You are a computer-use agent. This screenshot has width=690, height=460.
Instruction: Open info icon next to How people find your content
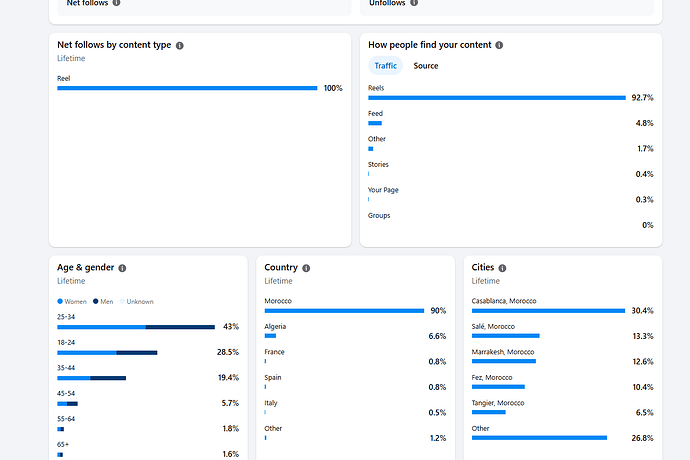click(499, 45)
